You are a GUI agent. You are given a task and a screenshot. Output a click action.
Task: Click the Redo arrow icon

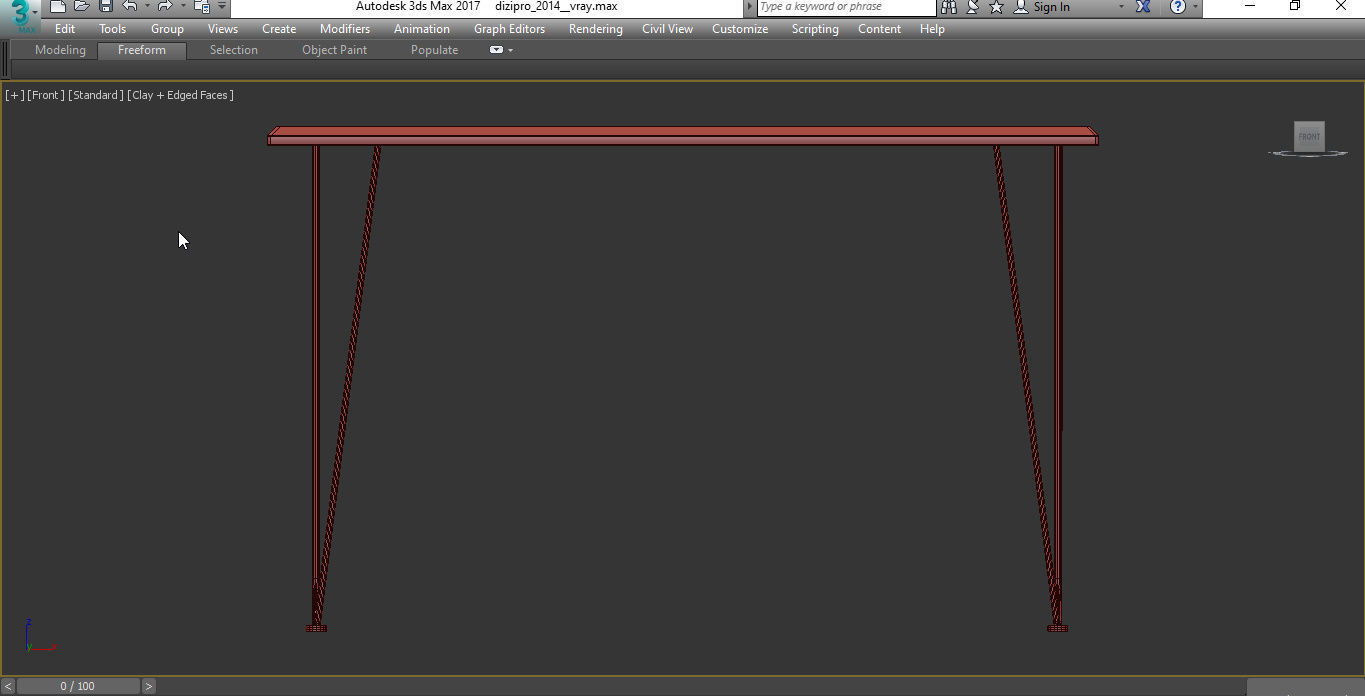click(165, 7)
